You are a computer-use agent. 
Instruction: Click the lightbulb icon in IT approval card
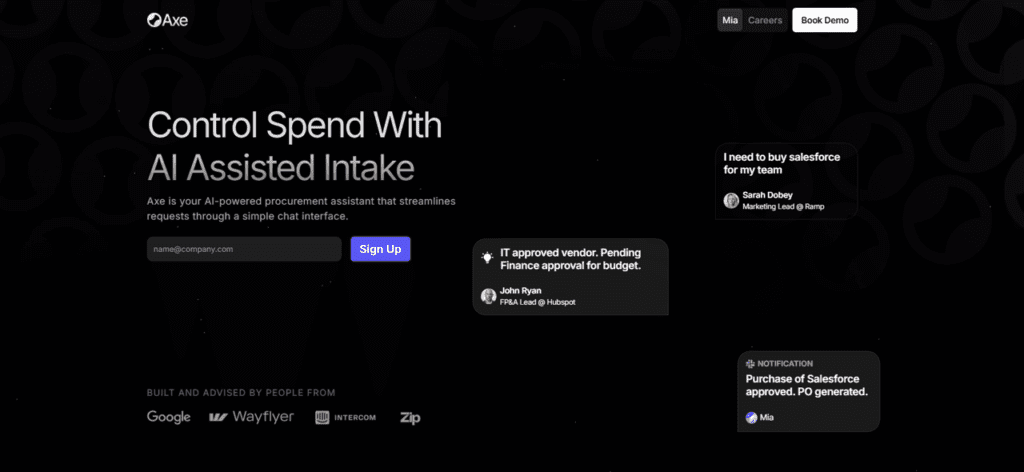coord(487,257)
